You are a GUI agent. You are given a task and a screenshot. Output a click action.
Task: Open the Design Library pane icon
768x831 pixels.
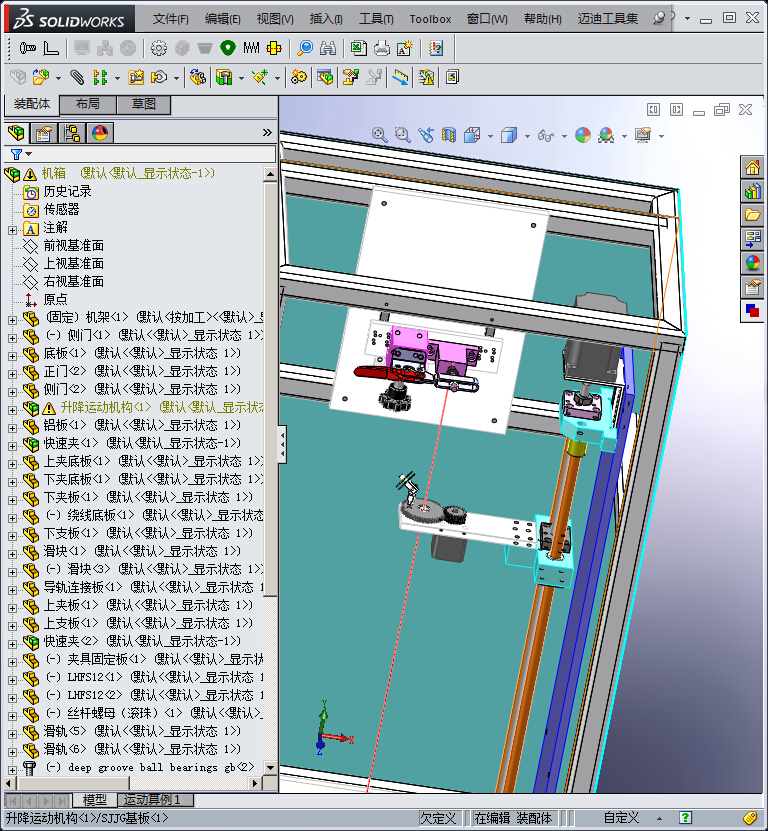pyautogui.click(x=752, y=191)
